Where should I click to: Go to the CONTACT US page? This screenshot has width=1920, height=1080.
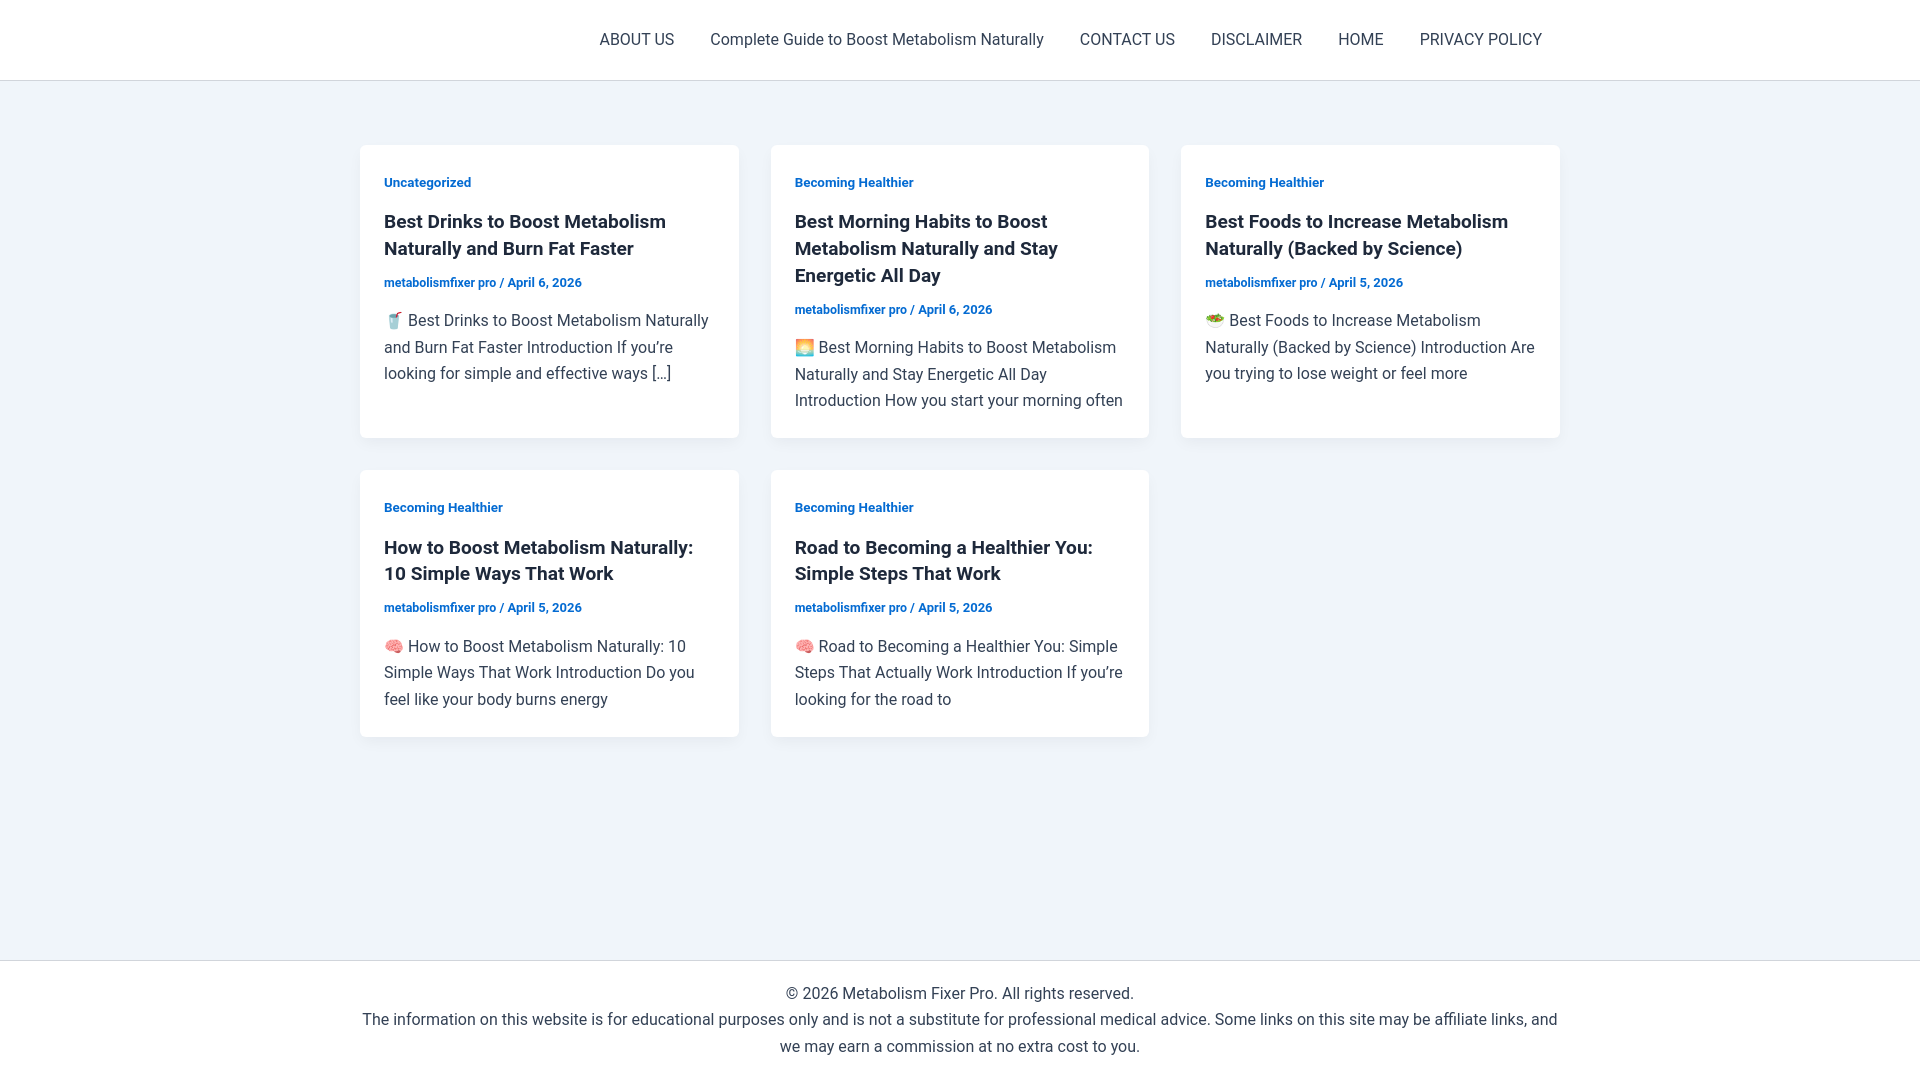tap(1127, 40)
